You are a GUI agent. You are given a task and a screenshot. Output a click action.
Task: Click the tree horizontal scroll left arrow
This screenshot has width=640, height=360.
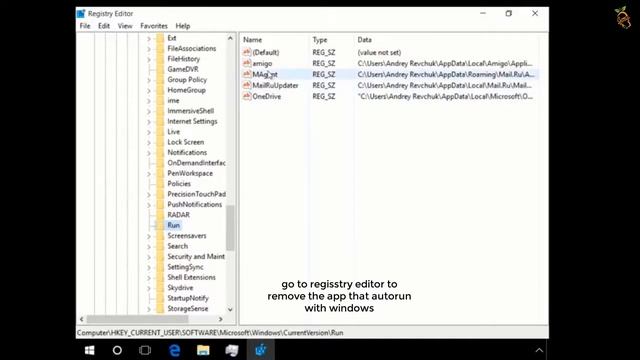[82, 319]
